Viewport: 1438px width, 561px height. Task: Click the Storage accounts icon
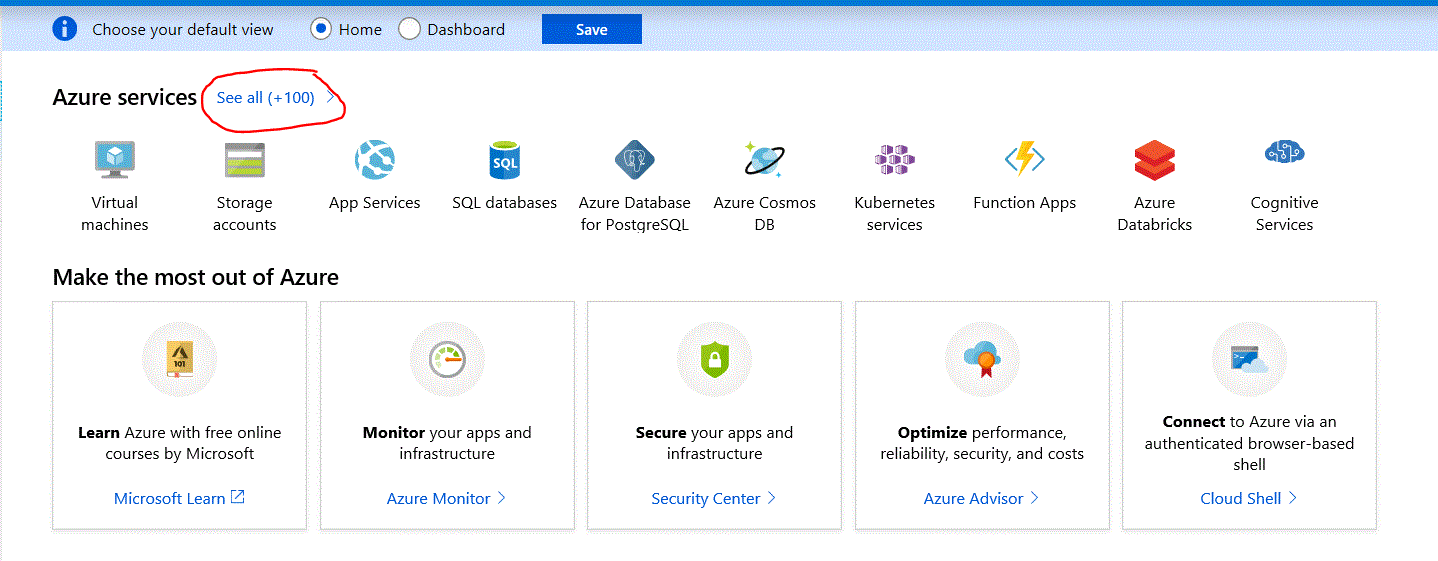pos(244,160)
